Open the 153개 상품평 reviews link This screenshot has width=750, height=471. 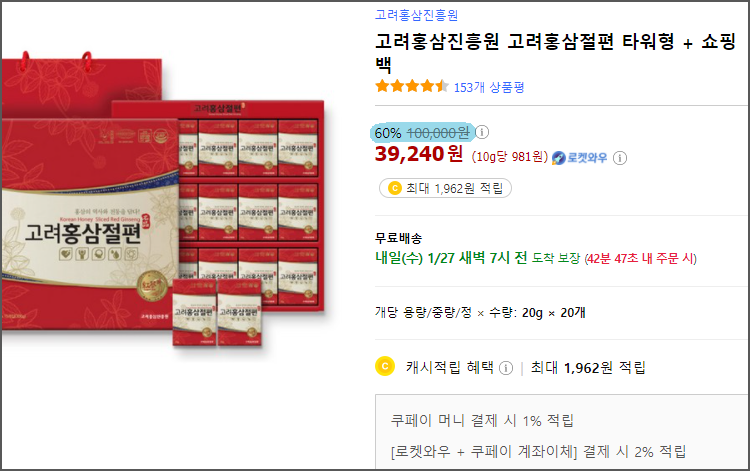[x=489, y=88]
